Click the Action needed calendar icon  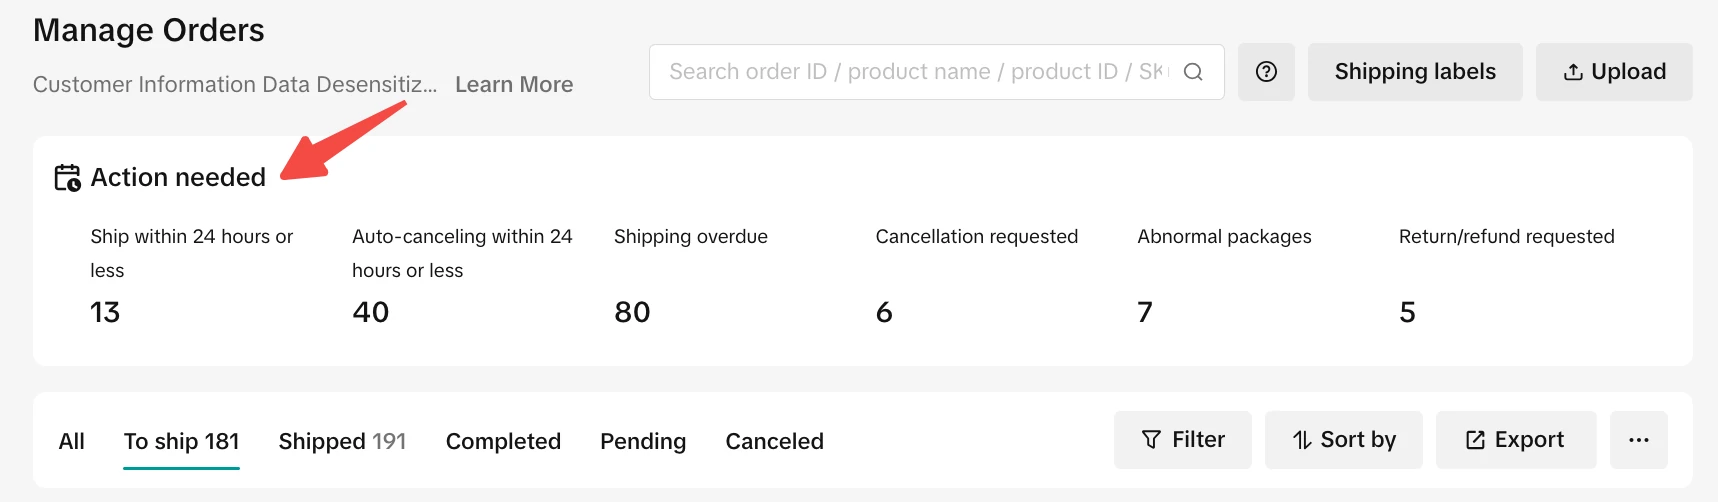pos(67,178)
